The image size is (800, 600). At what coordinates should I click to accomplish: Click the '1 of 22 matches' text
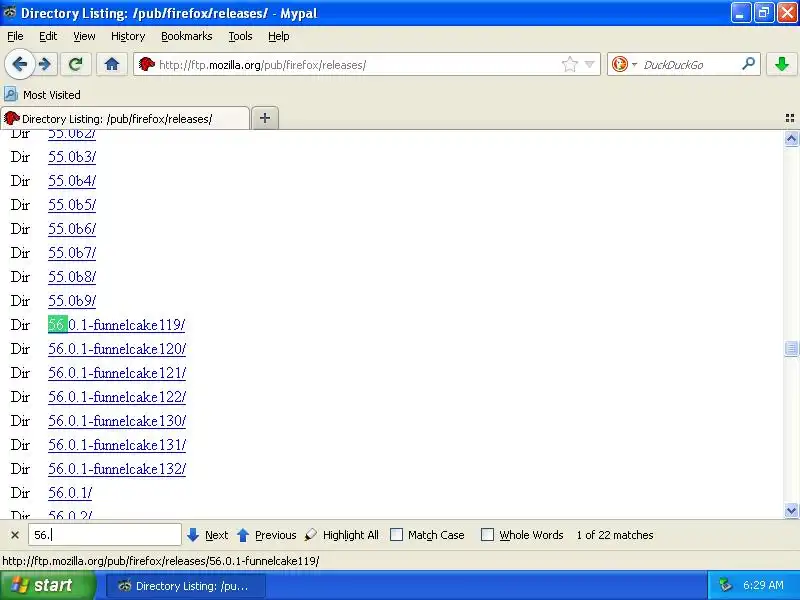(x=615, y=535)
